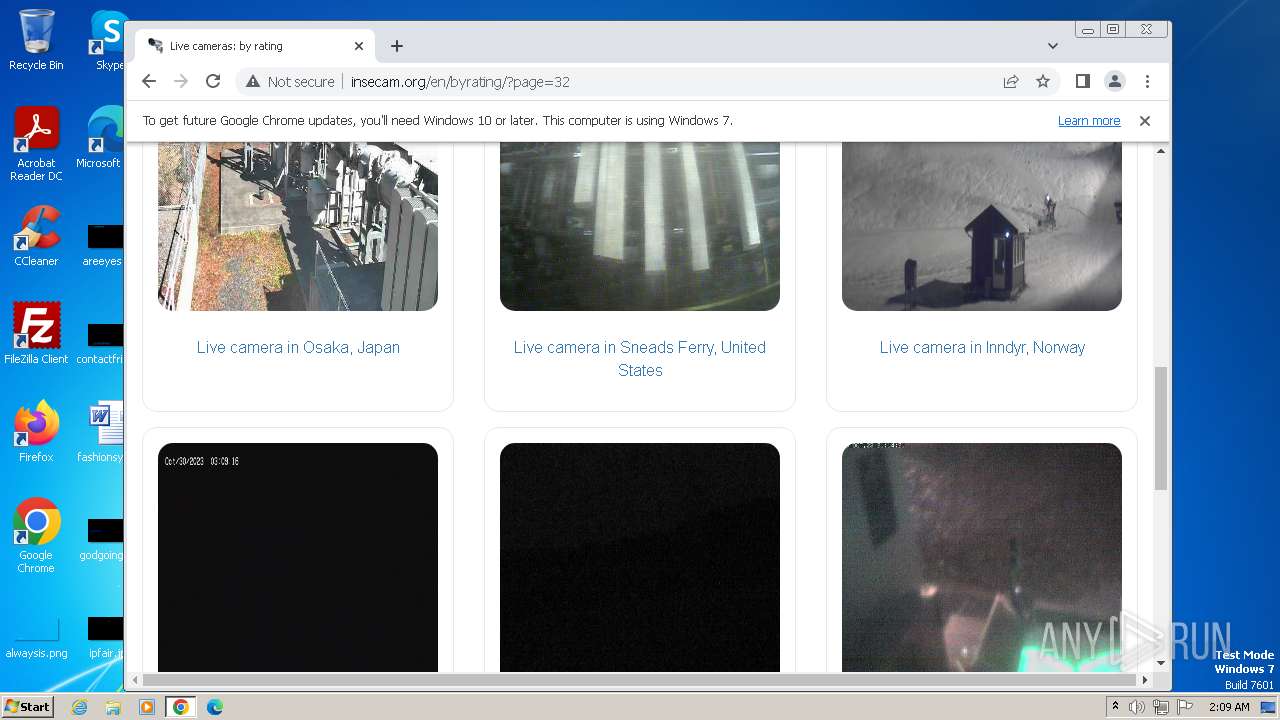Open the Skype desktop shortcut
This screenshot has height=720, width=1280.
tap(107, 40)
